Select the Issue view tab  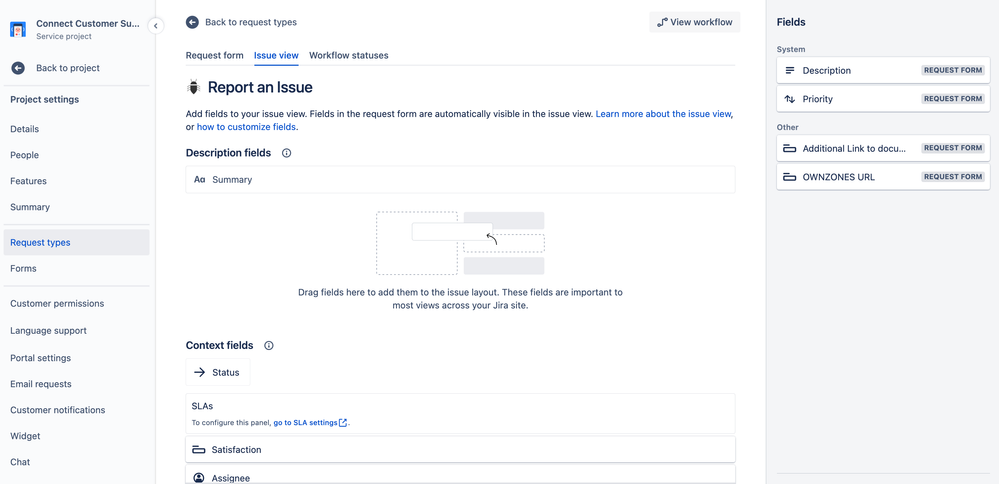[x=276, y=55]
